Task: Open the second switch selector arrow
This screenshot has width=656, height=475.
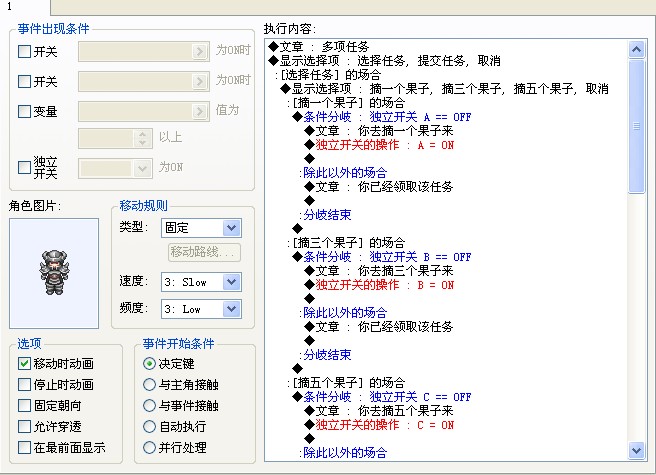Action: click(200, 81)
